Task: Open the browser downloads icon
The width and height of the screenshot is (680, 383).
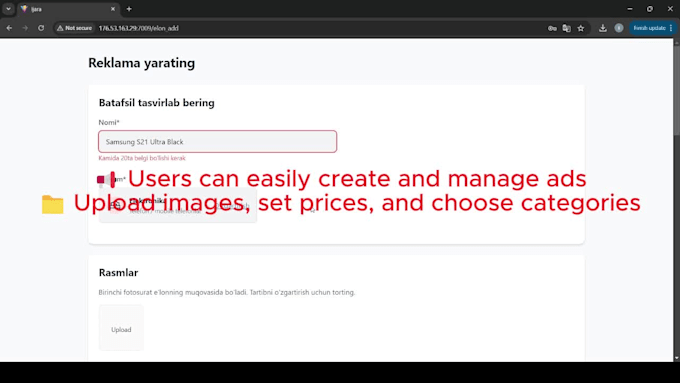Action: [x=603, y=28]
